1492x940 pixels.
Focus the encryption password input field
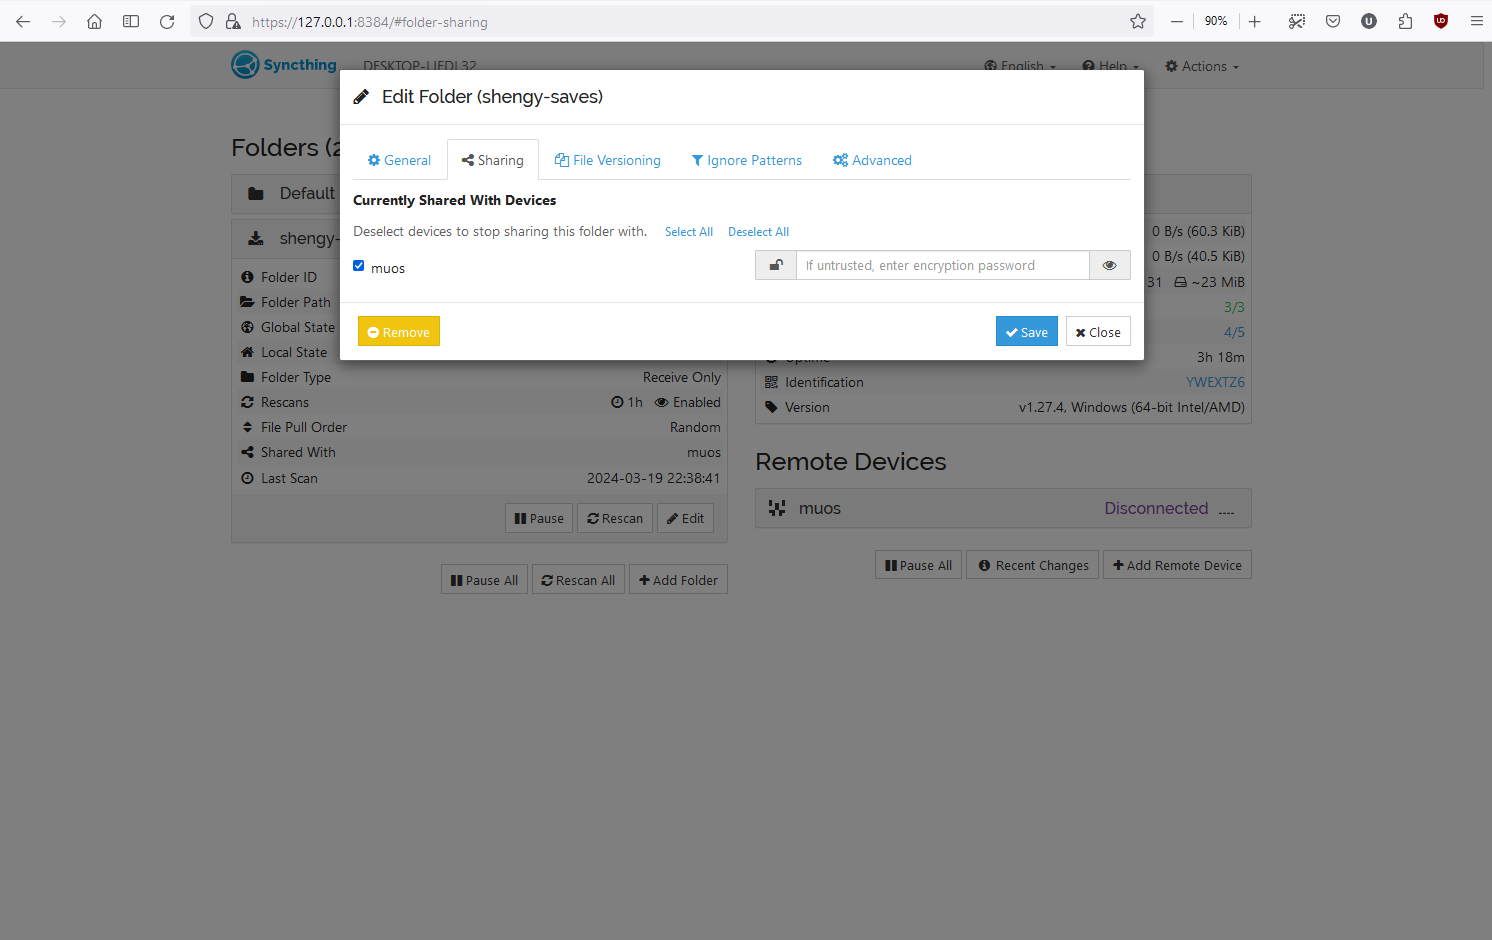943,265
